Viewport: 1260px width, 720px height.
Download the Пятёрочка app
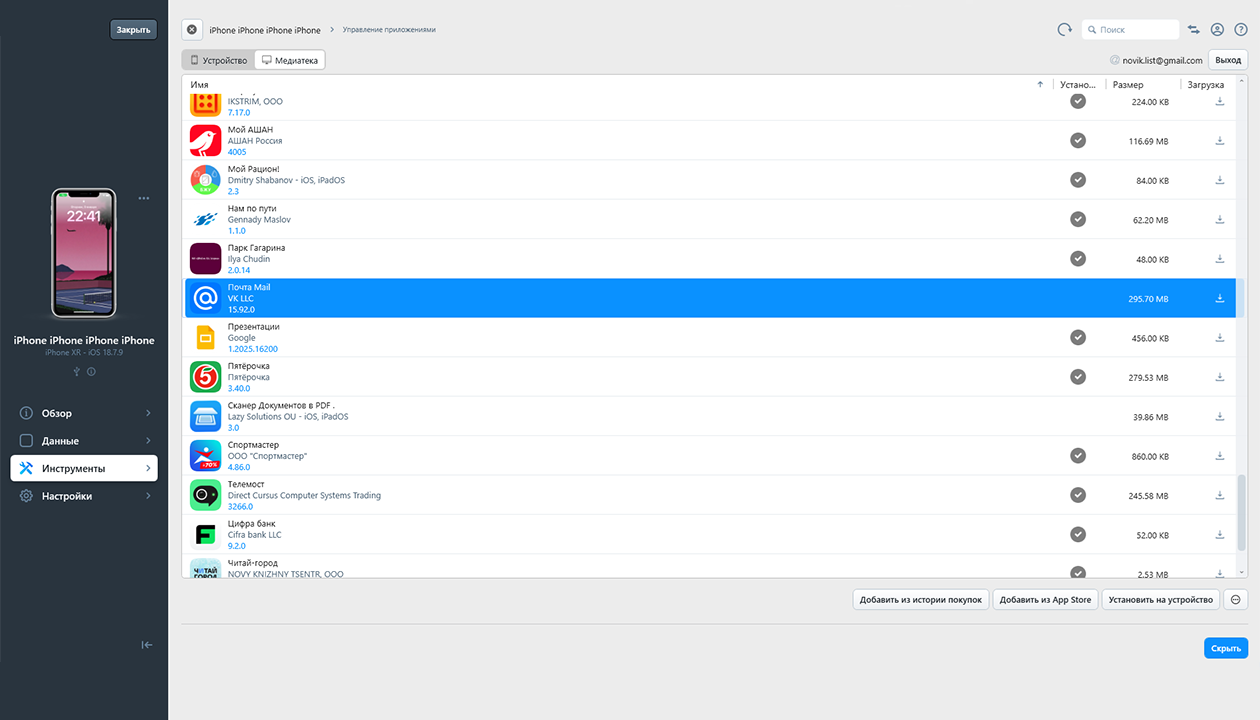(x=1220, y=377)
